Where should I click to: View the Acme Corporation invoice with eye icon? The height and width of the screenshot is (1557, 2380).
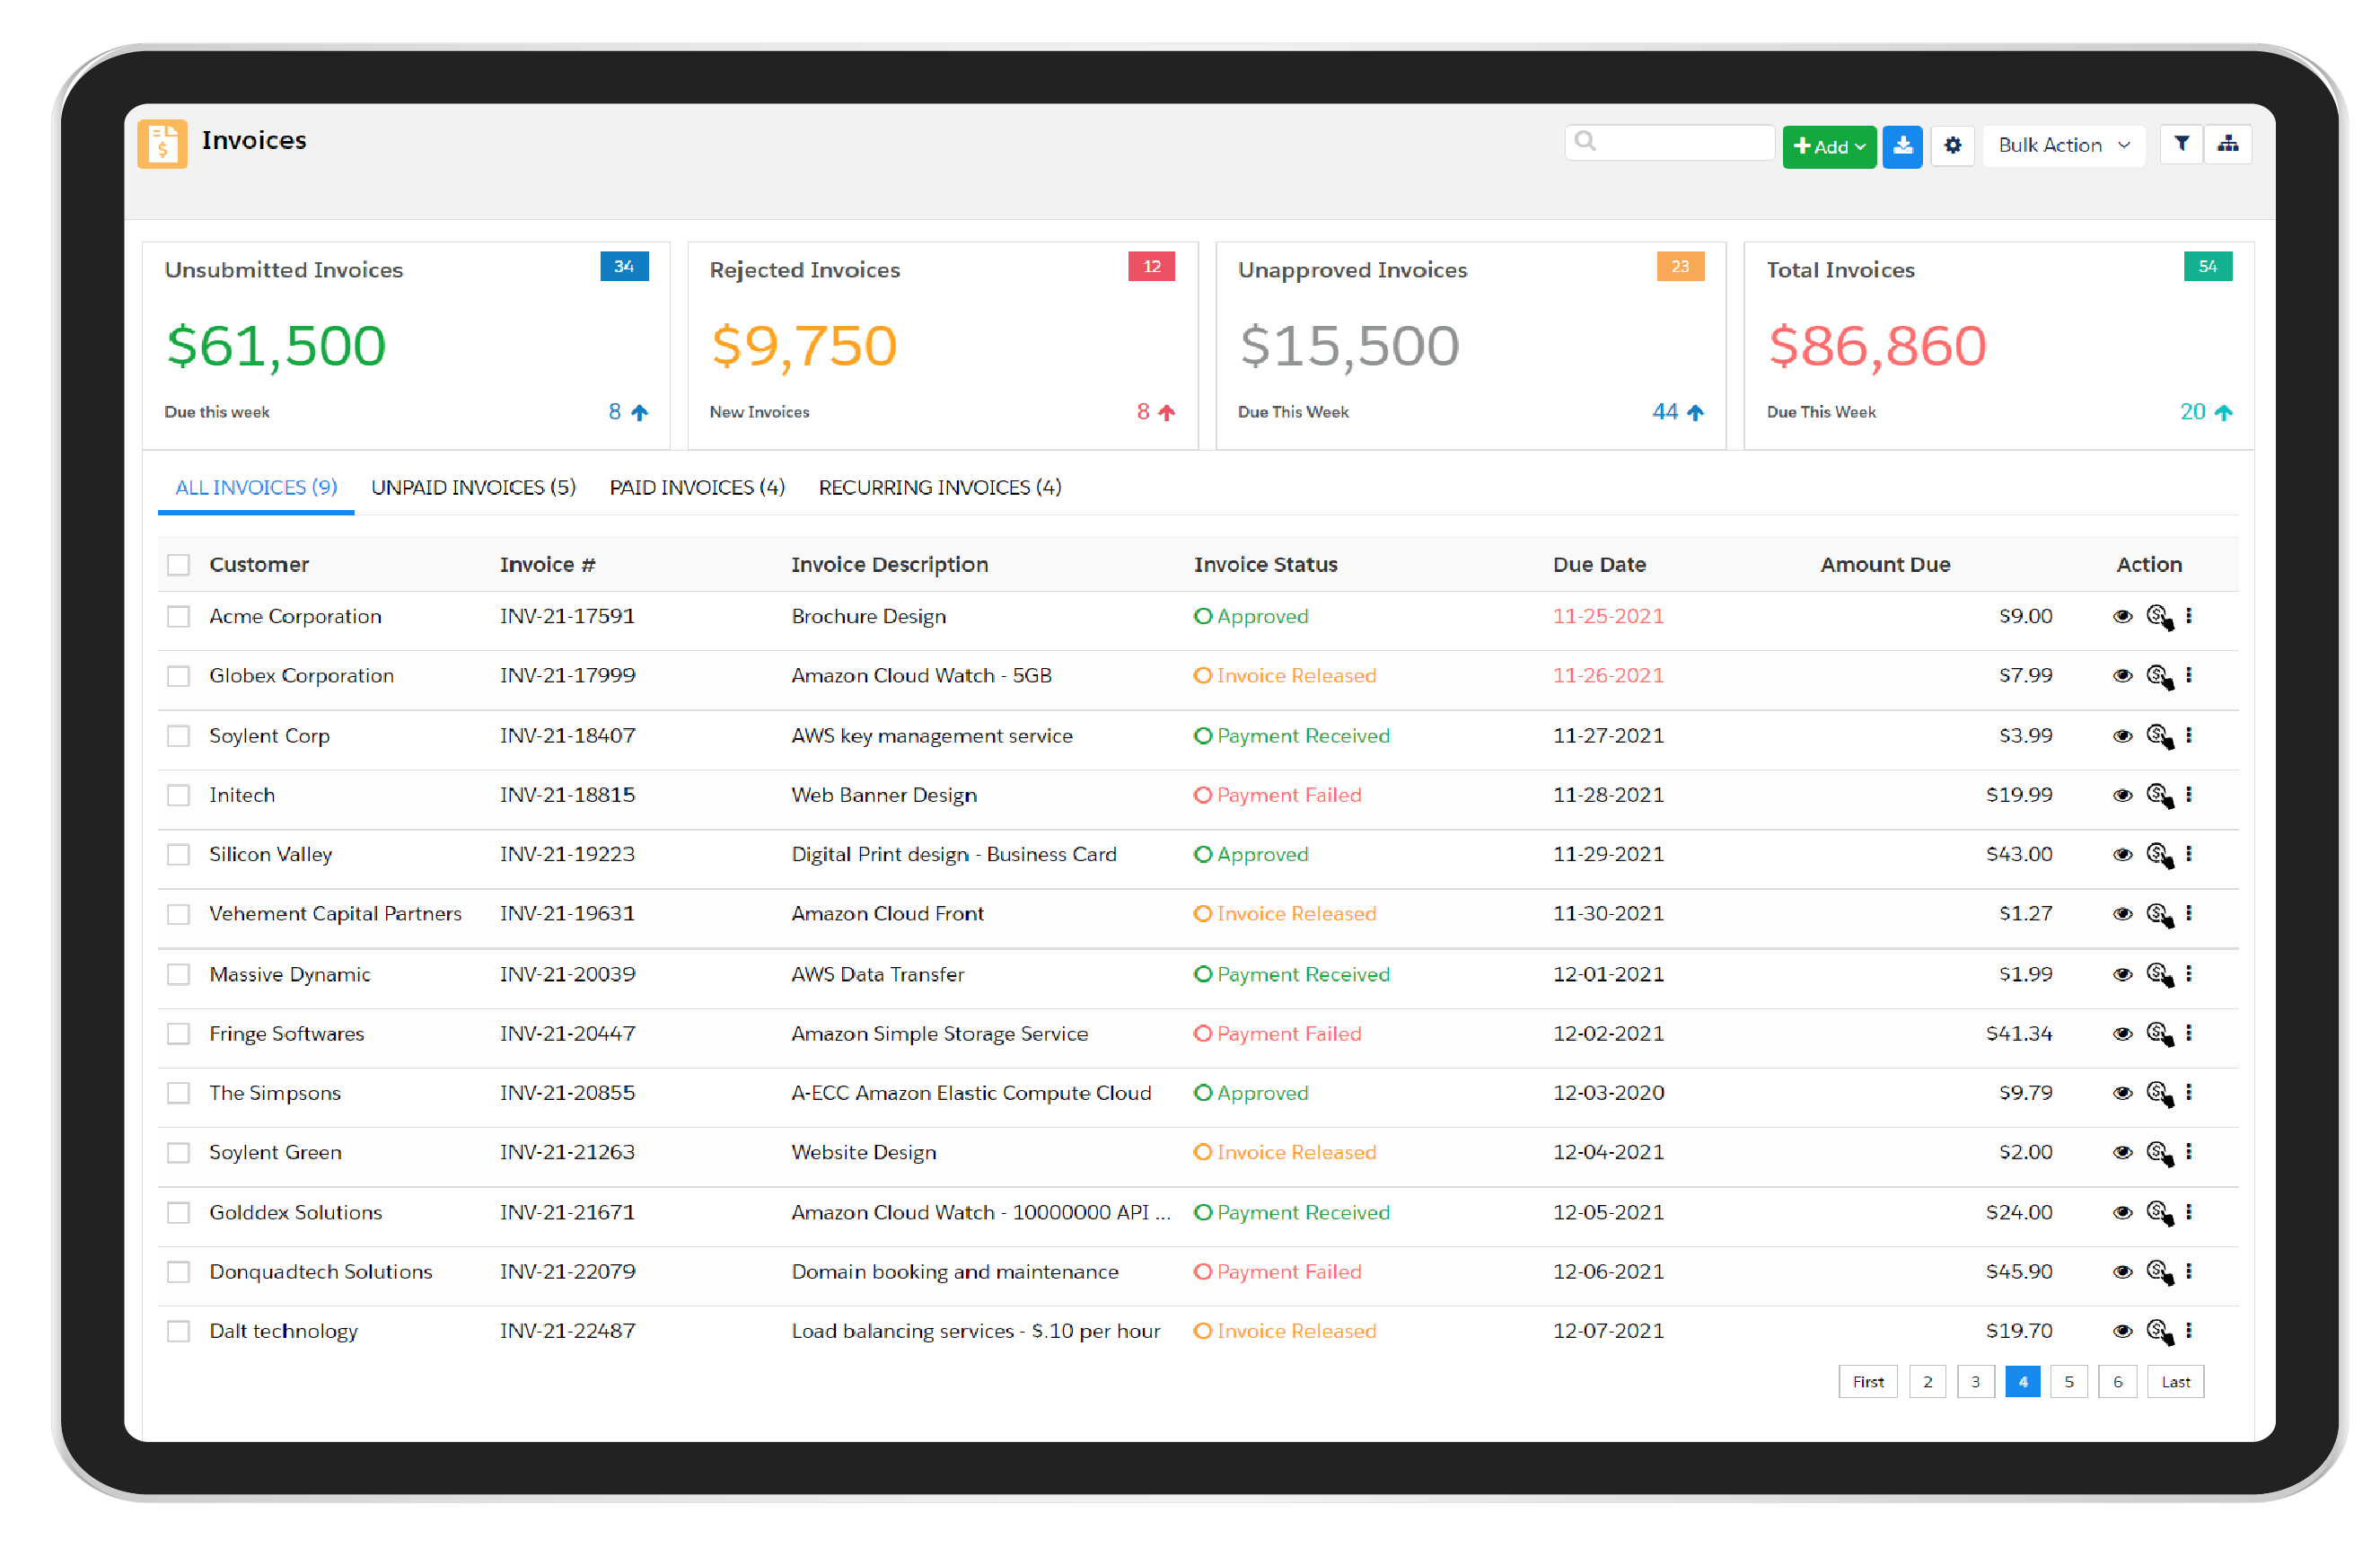(2122, 616)
